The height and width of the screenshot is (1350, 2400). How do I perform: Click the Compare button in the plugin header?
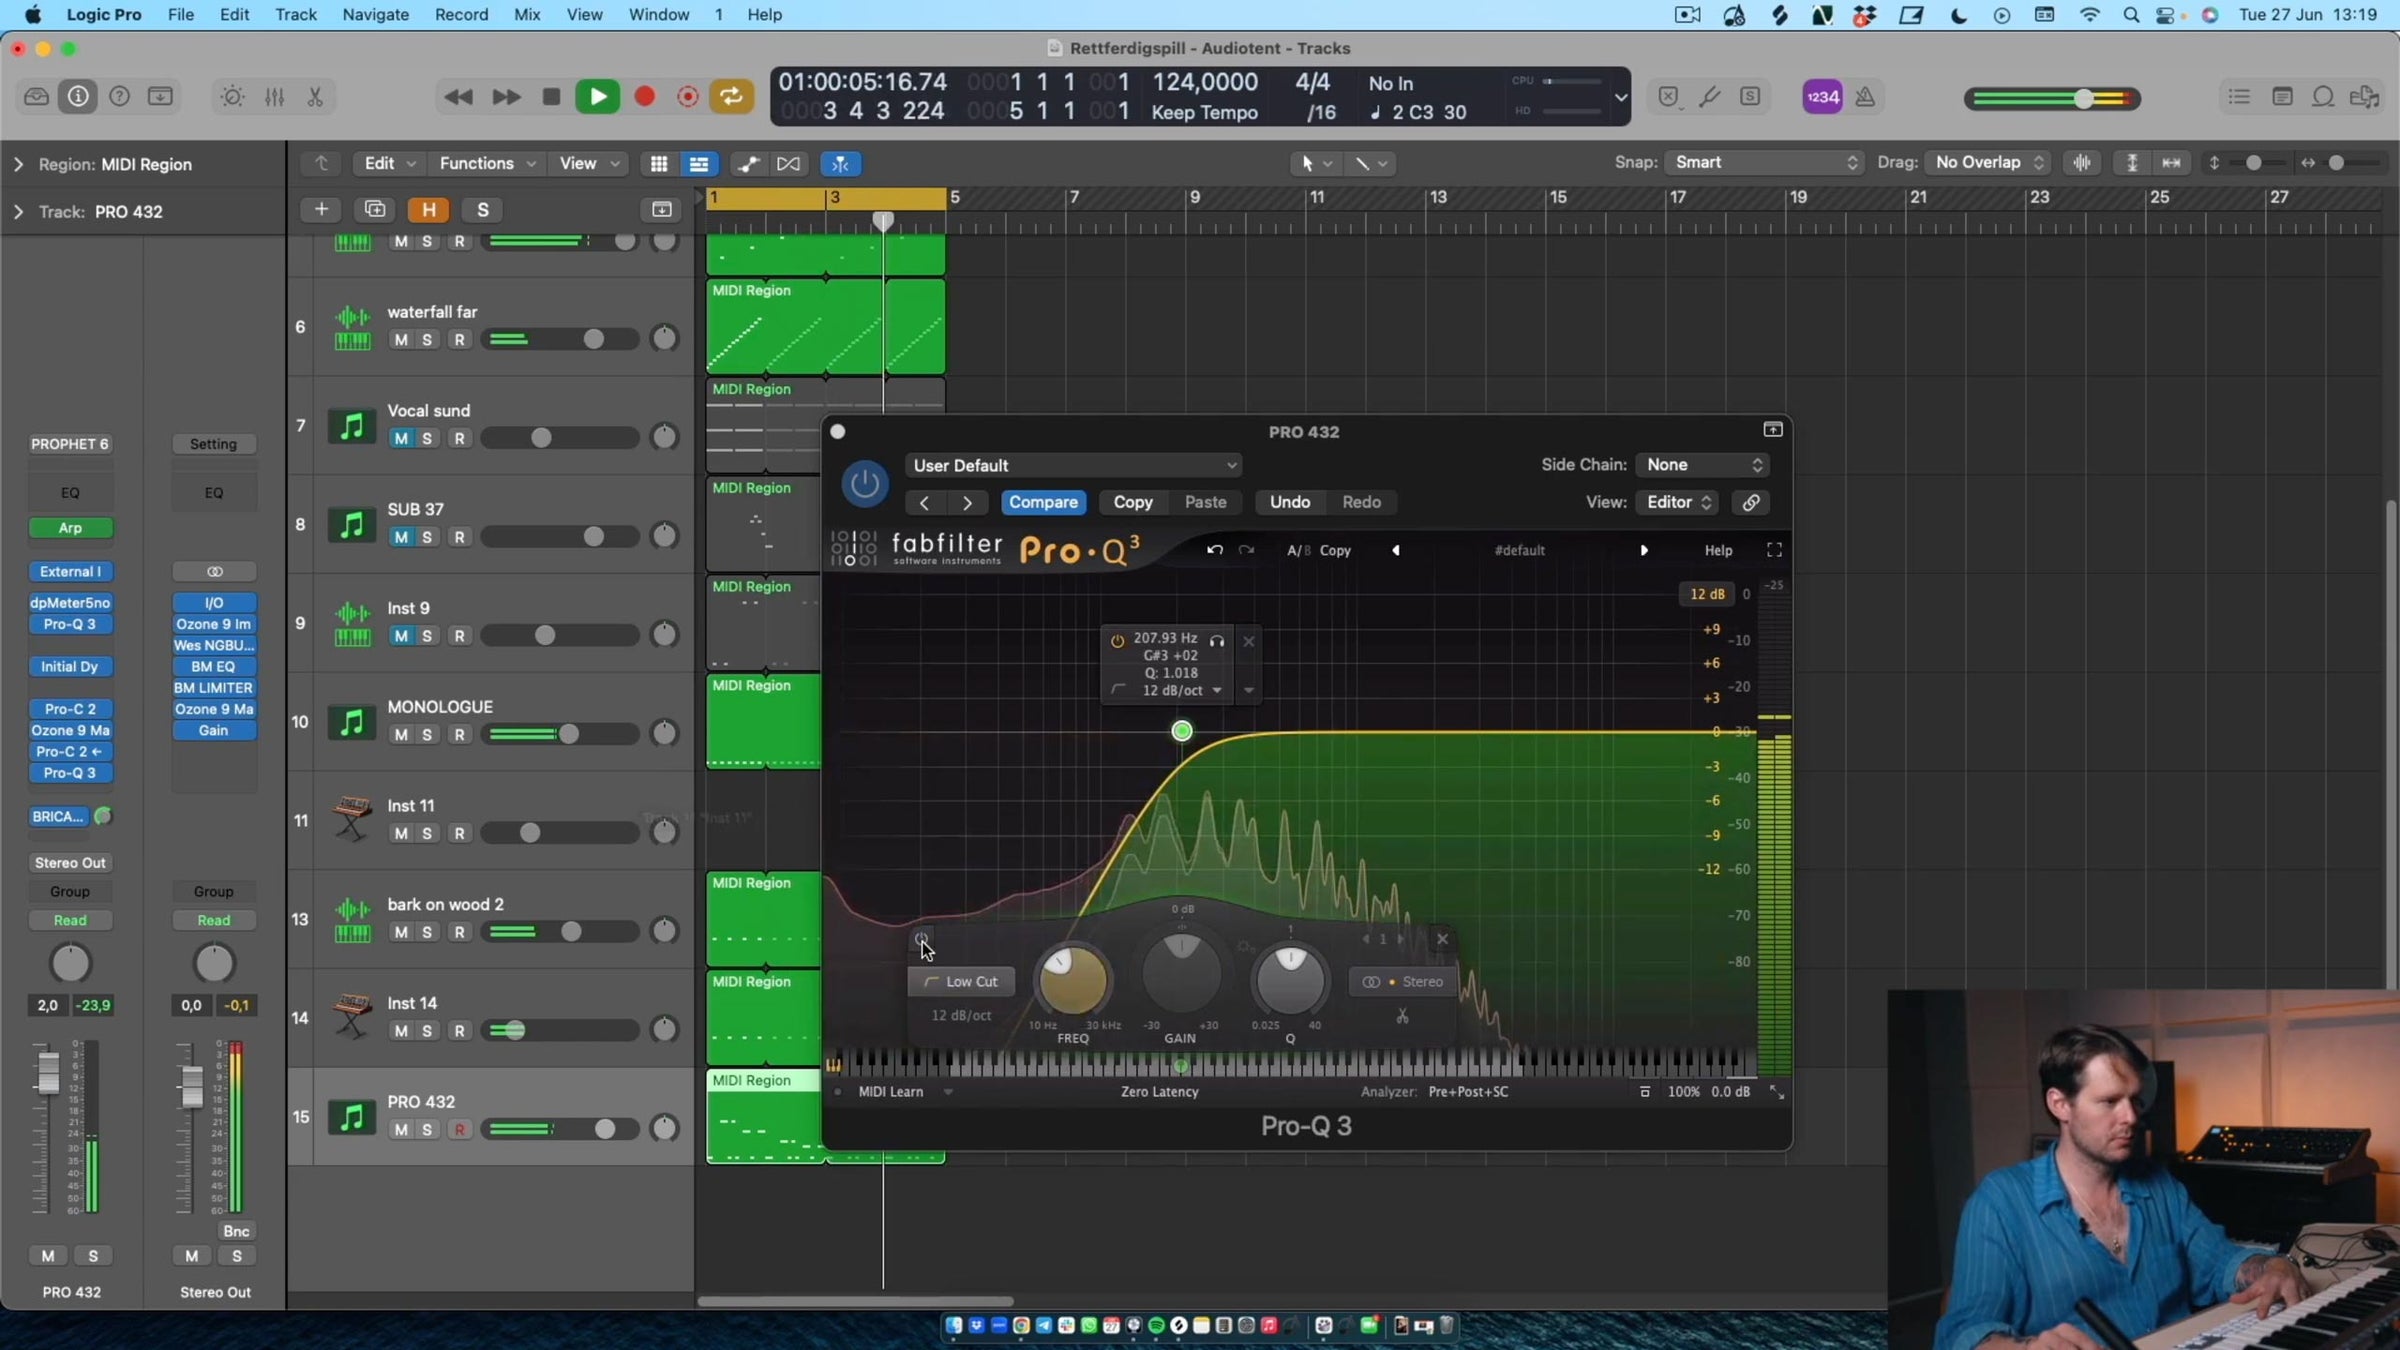[x=1044, y=502]
